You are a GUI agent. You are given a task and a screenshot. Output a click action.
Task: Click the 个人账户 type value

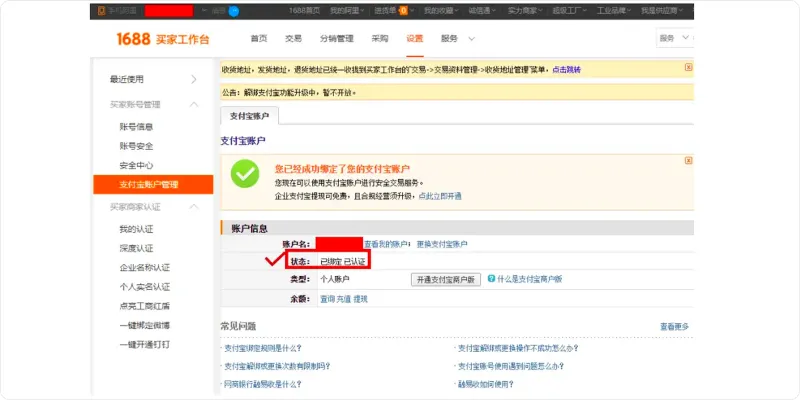(335, 280)
